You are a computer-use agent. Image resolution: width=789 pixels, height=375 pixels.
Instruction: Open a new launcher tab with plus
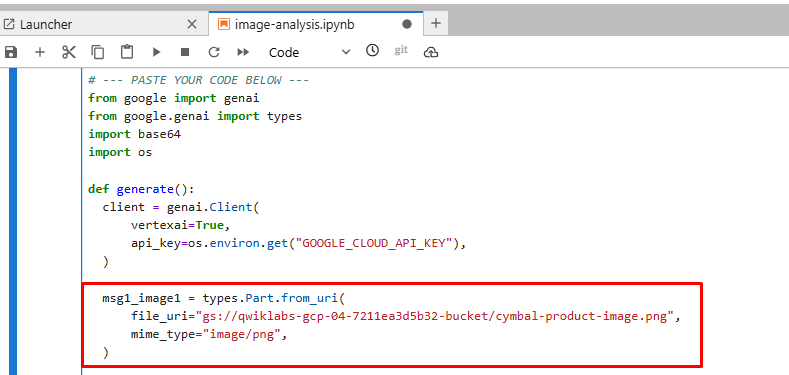[x=436, y=23]
